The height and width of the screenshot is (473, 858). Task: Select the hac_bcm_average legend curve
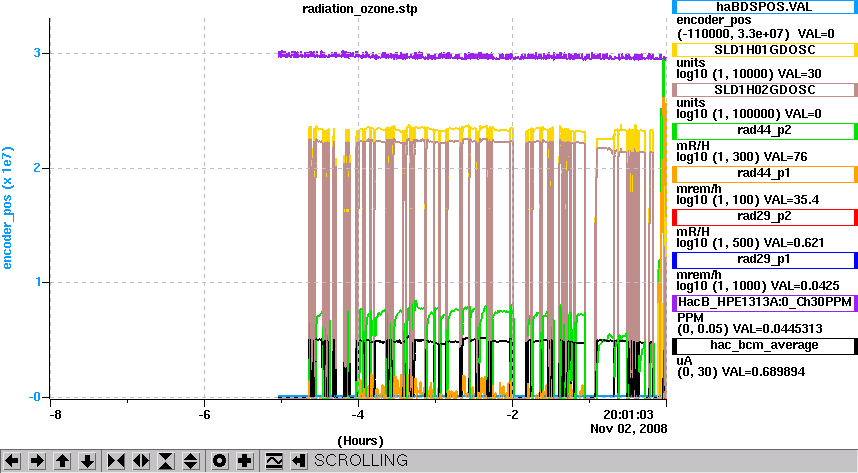click(764, 345)
